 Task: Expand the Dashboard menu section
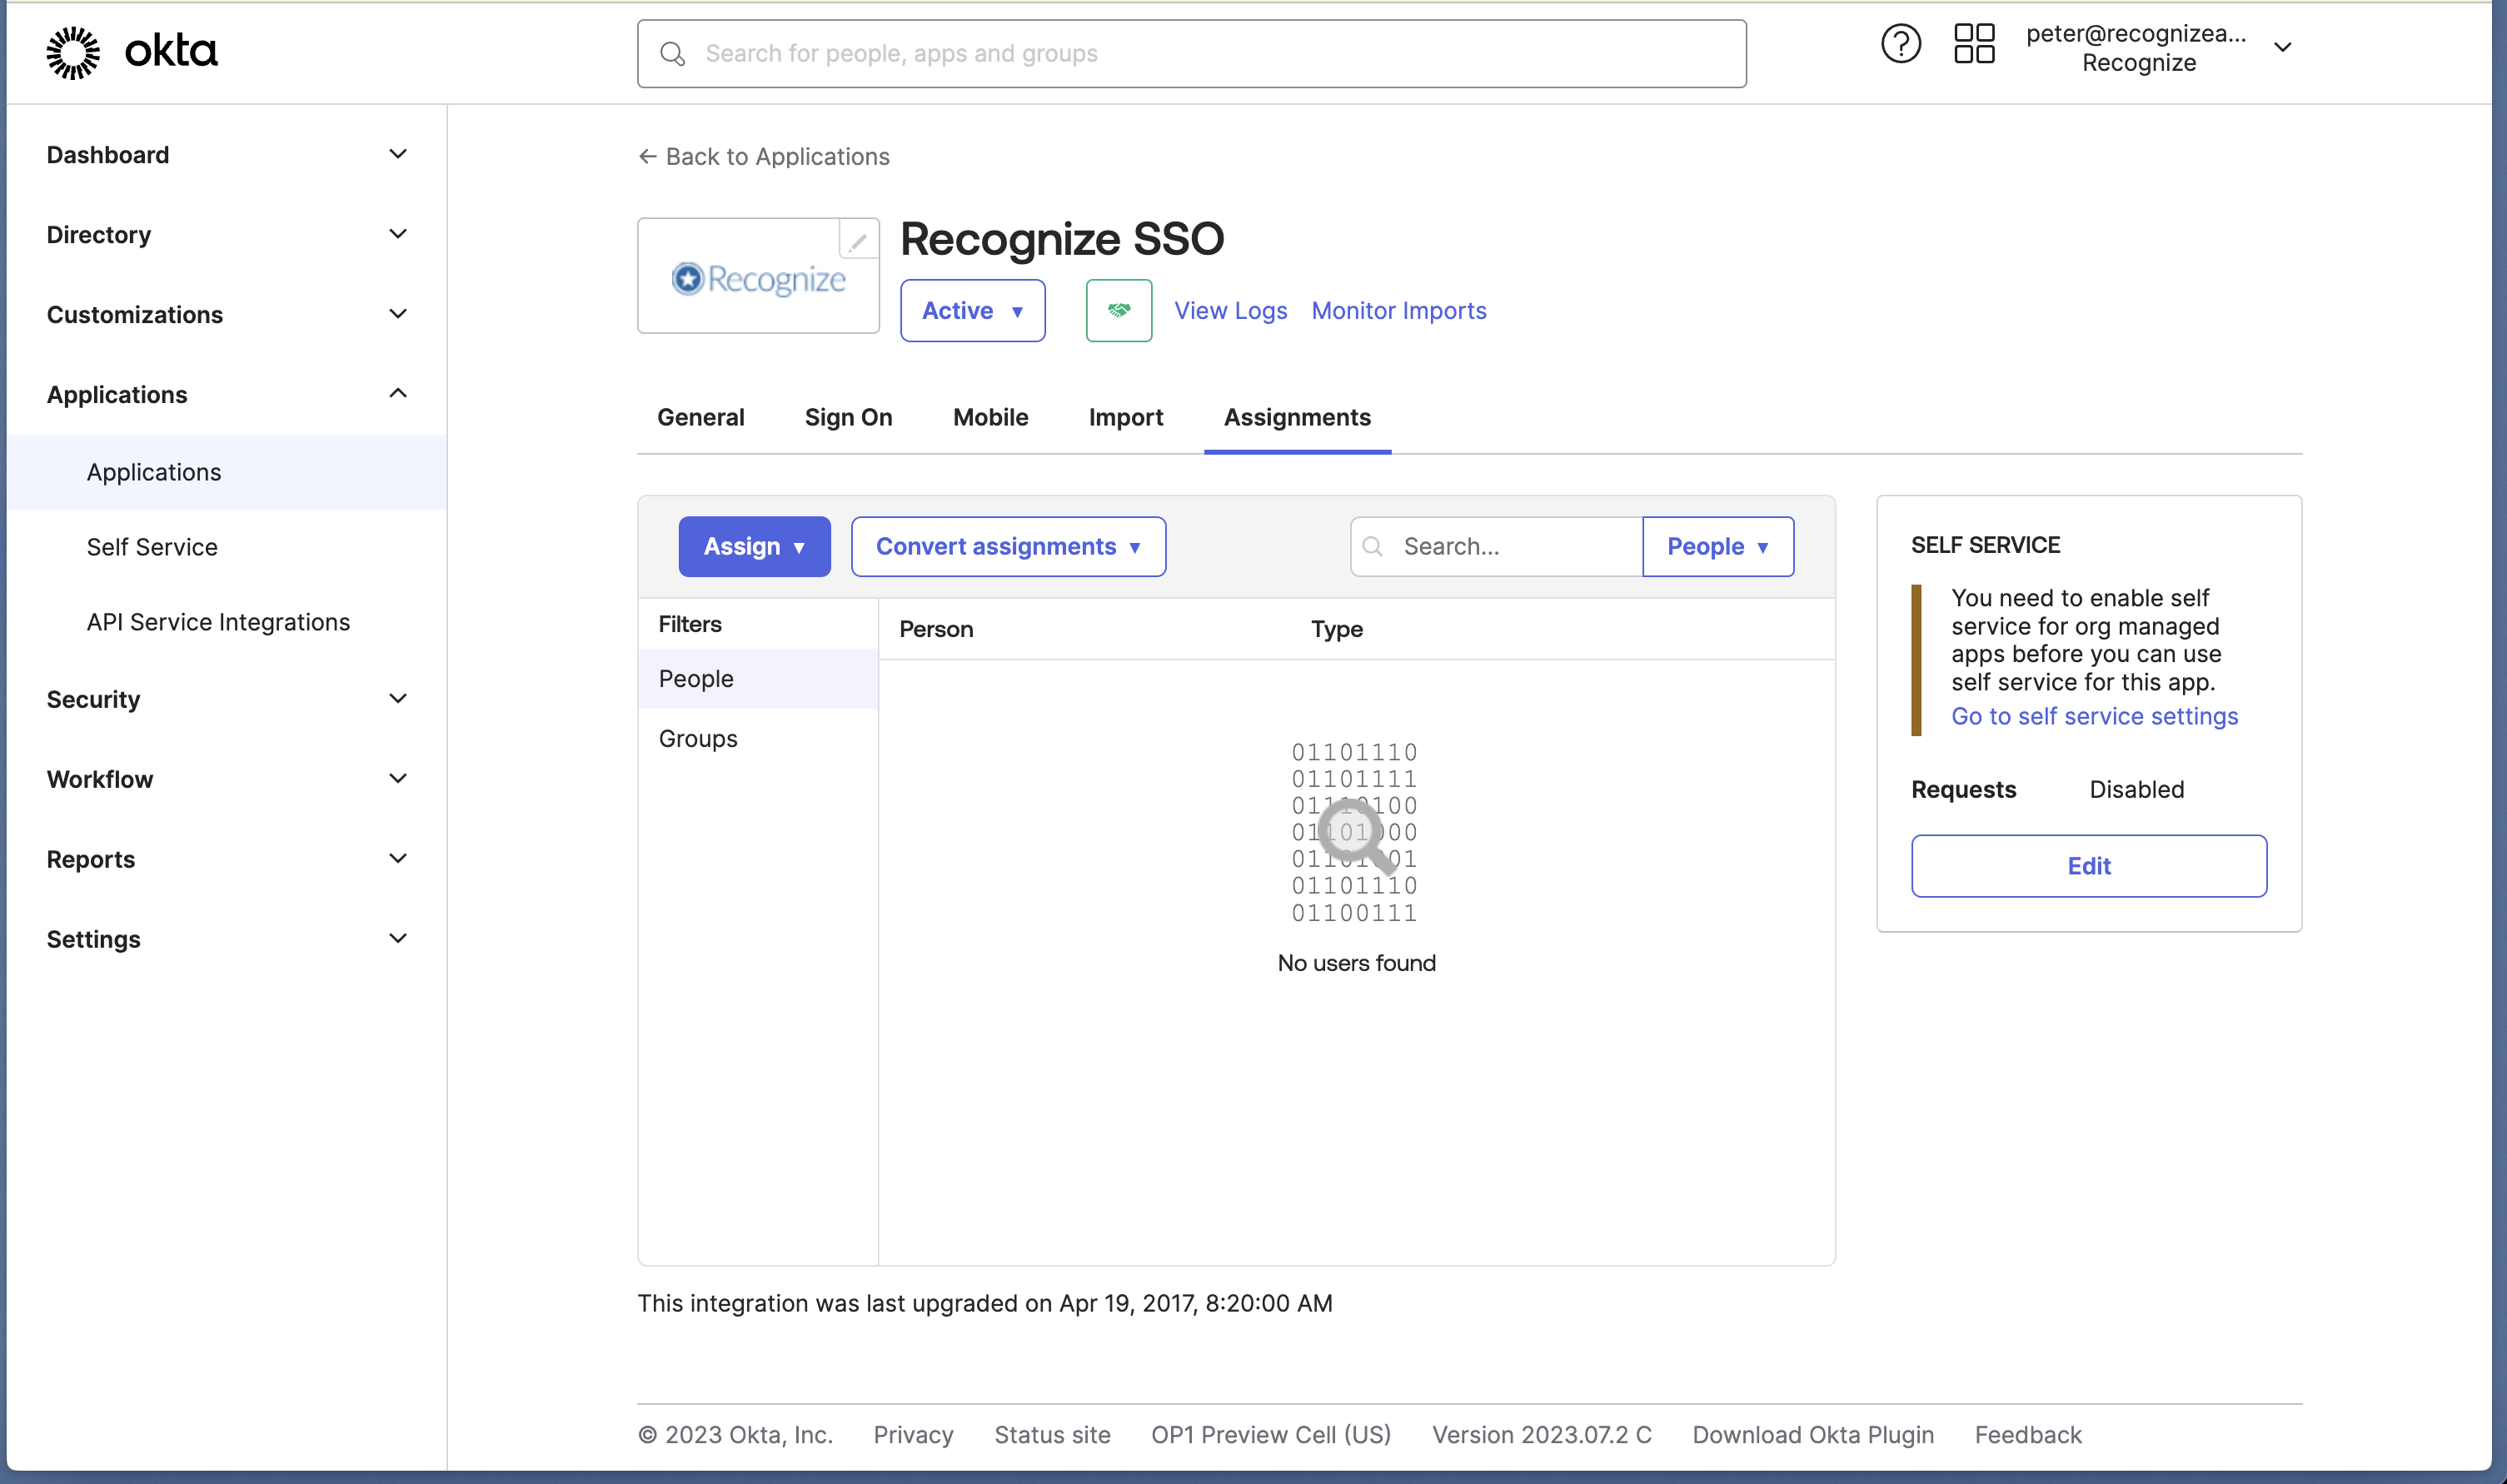click(x=227, y=155)
